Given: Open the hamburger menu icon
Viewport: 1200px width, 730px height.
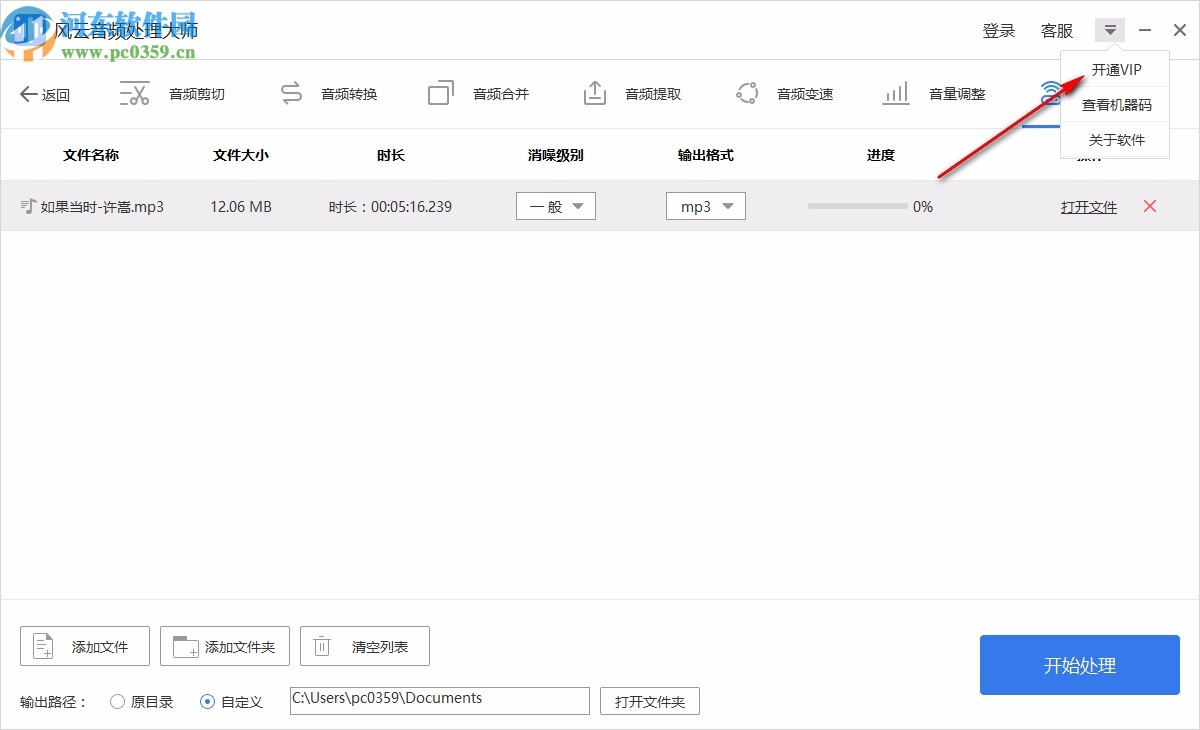Looking at the screenshot, I should coord(1109,30).
